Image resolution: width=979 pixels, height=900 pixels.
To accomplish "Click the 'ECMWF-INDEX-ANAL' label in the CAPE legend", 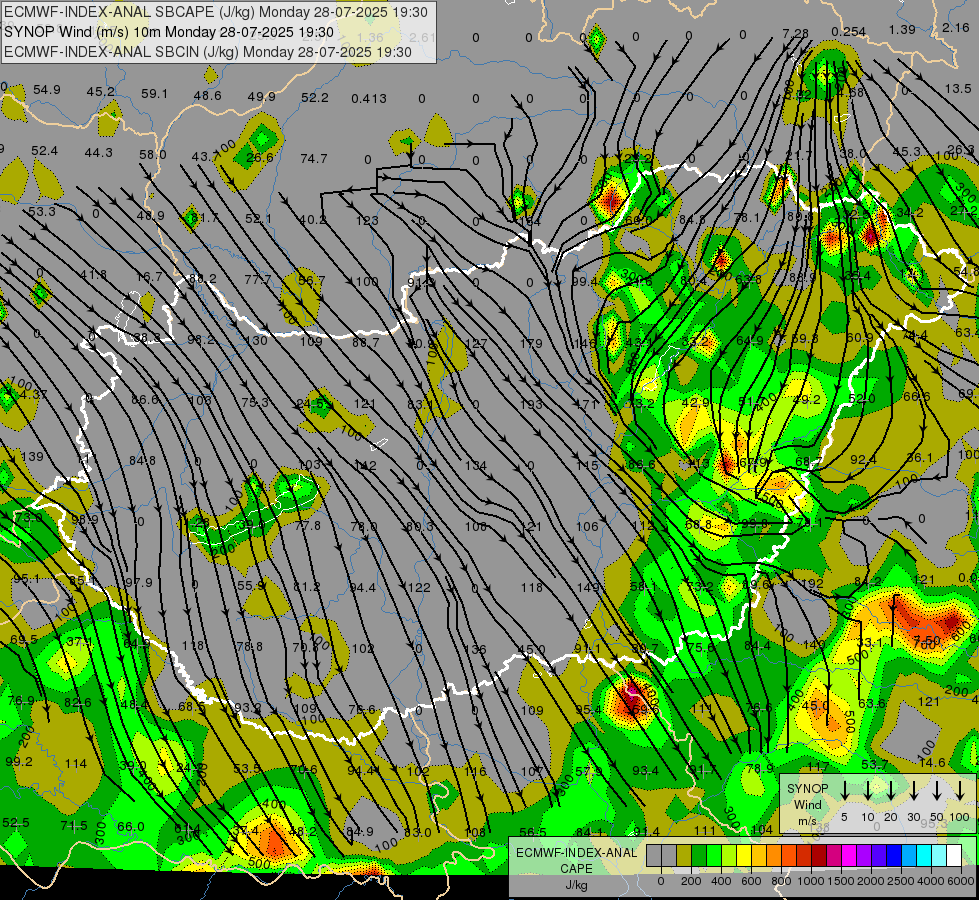I will pos(576,853).
